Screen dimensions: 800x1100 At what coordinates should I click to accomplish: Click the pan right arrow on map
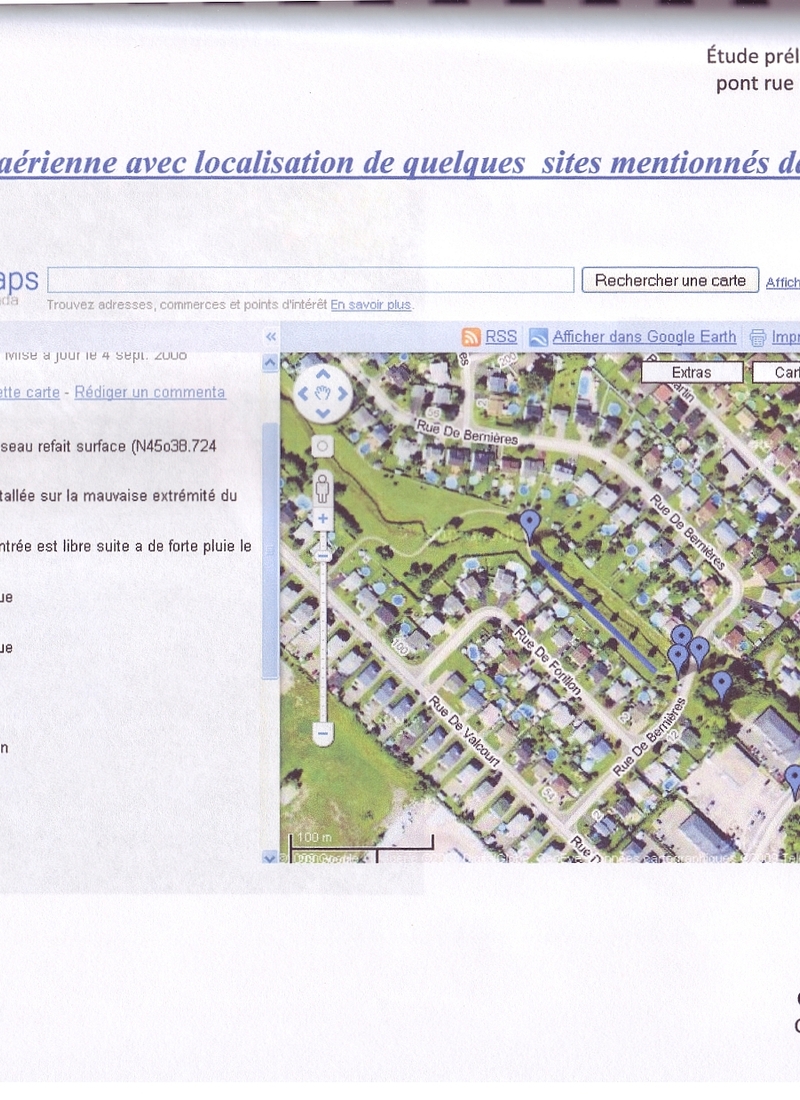[341, 393]
